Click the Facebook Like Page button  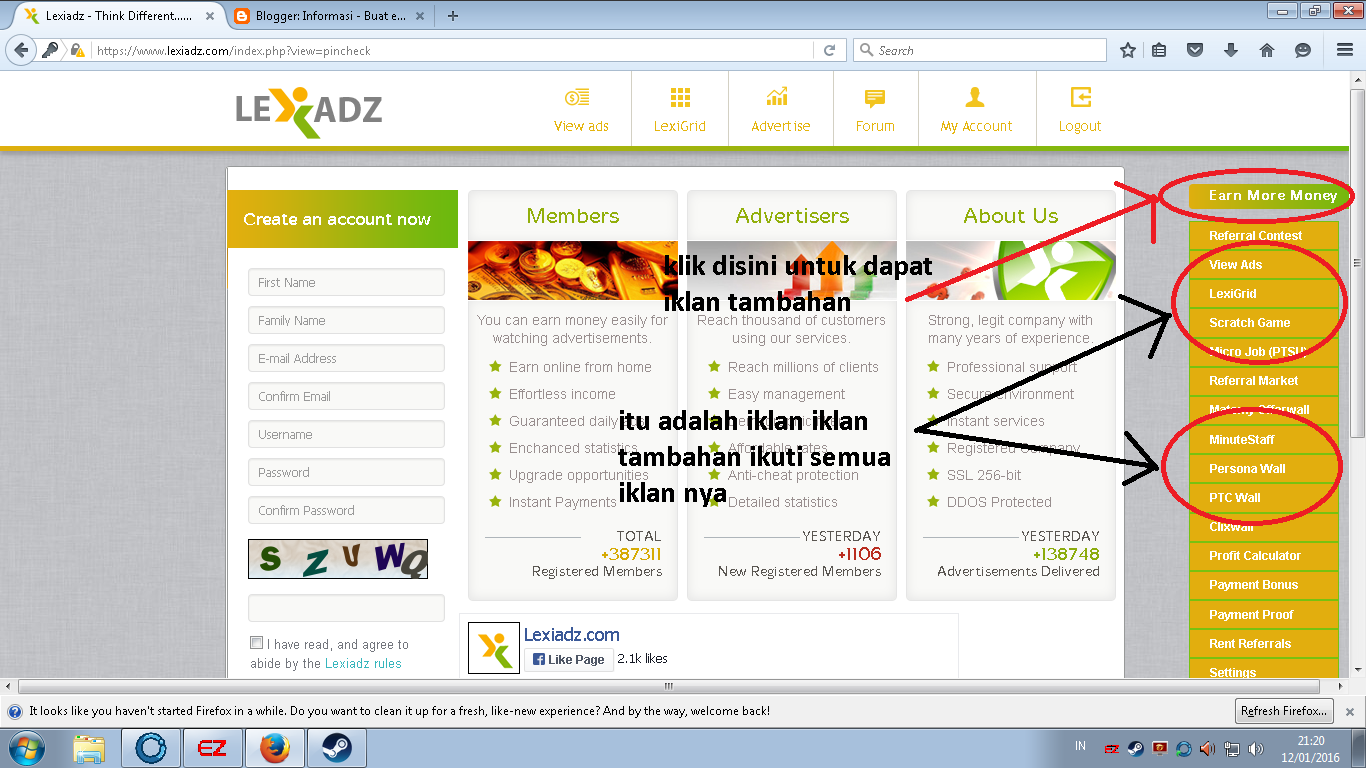click(x=567, y=659)
